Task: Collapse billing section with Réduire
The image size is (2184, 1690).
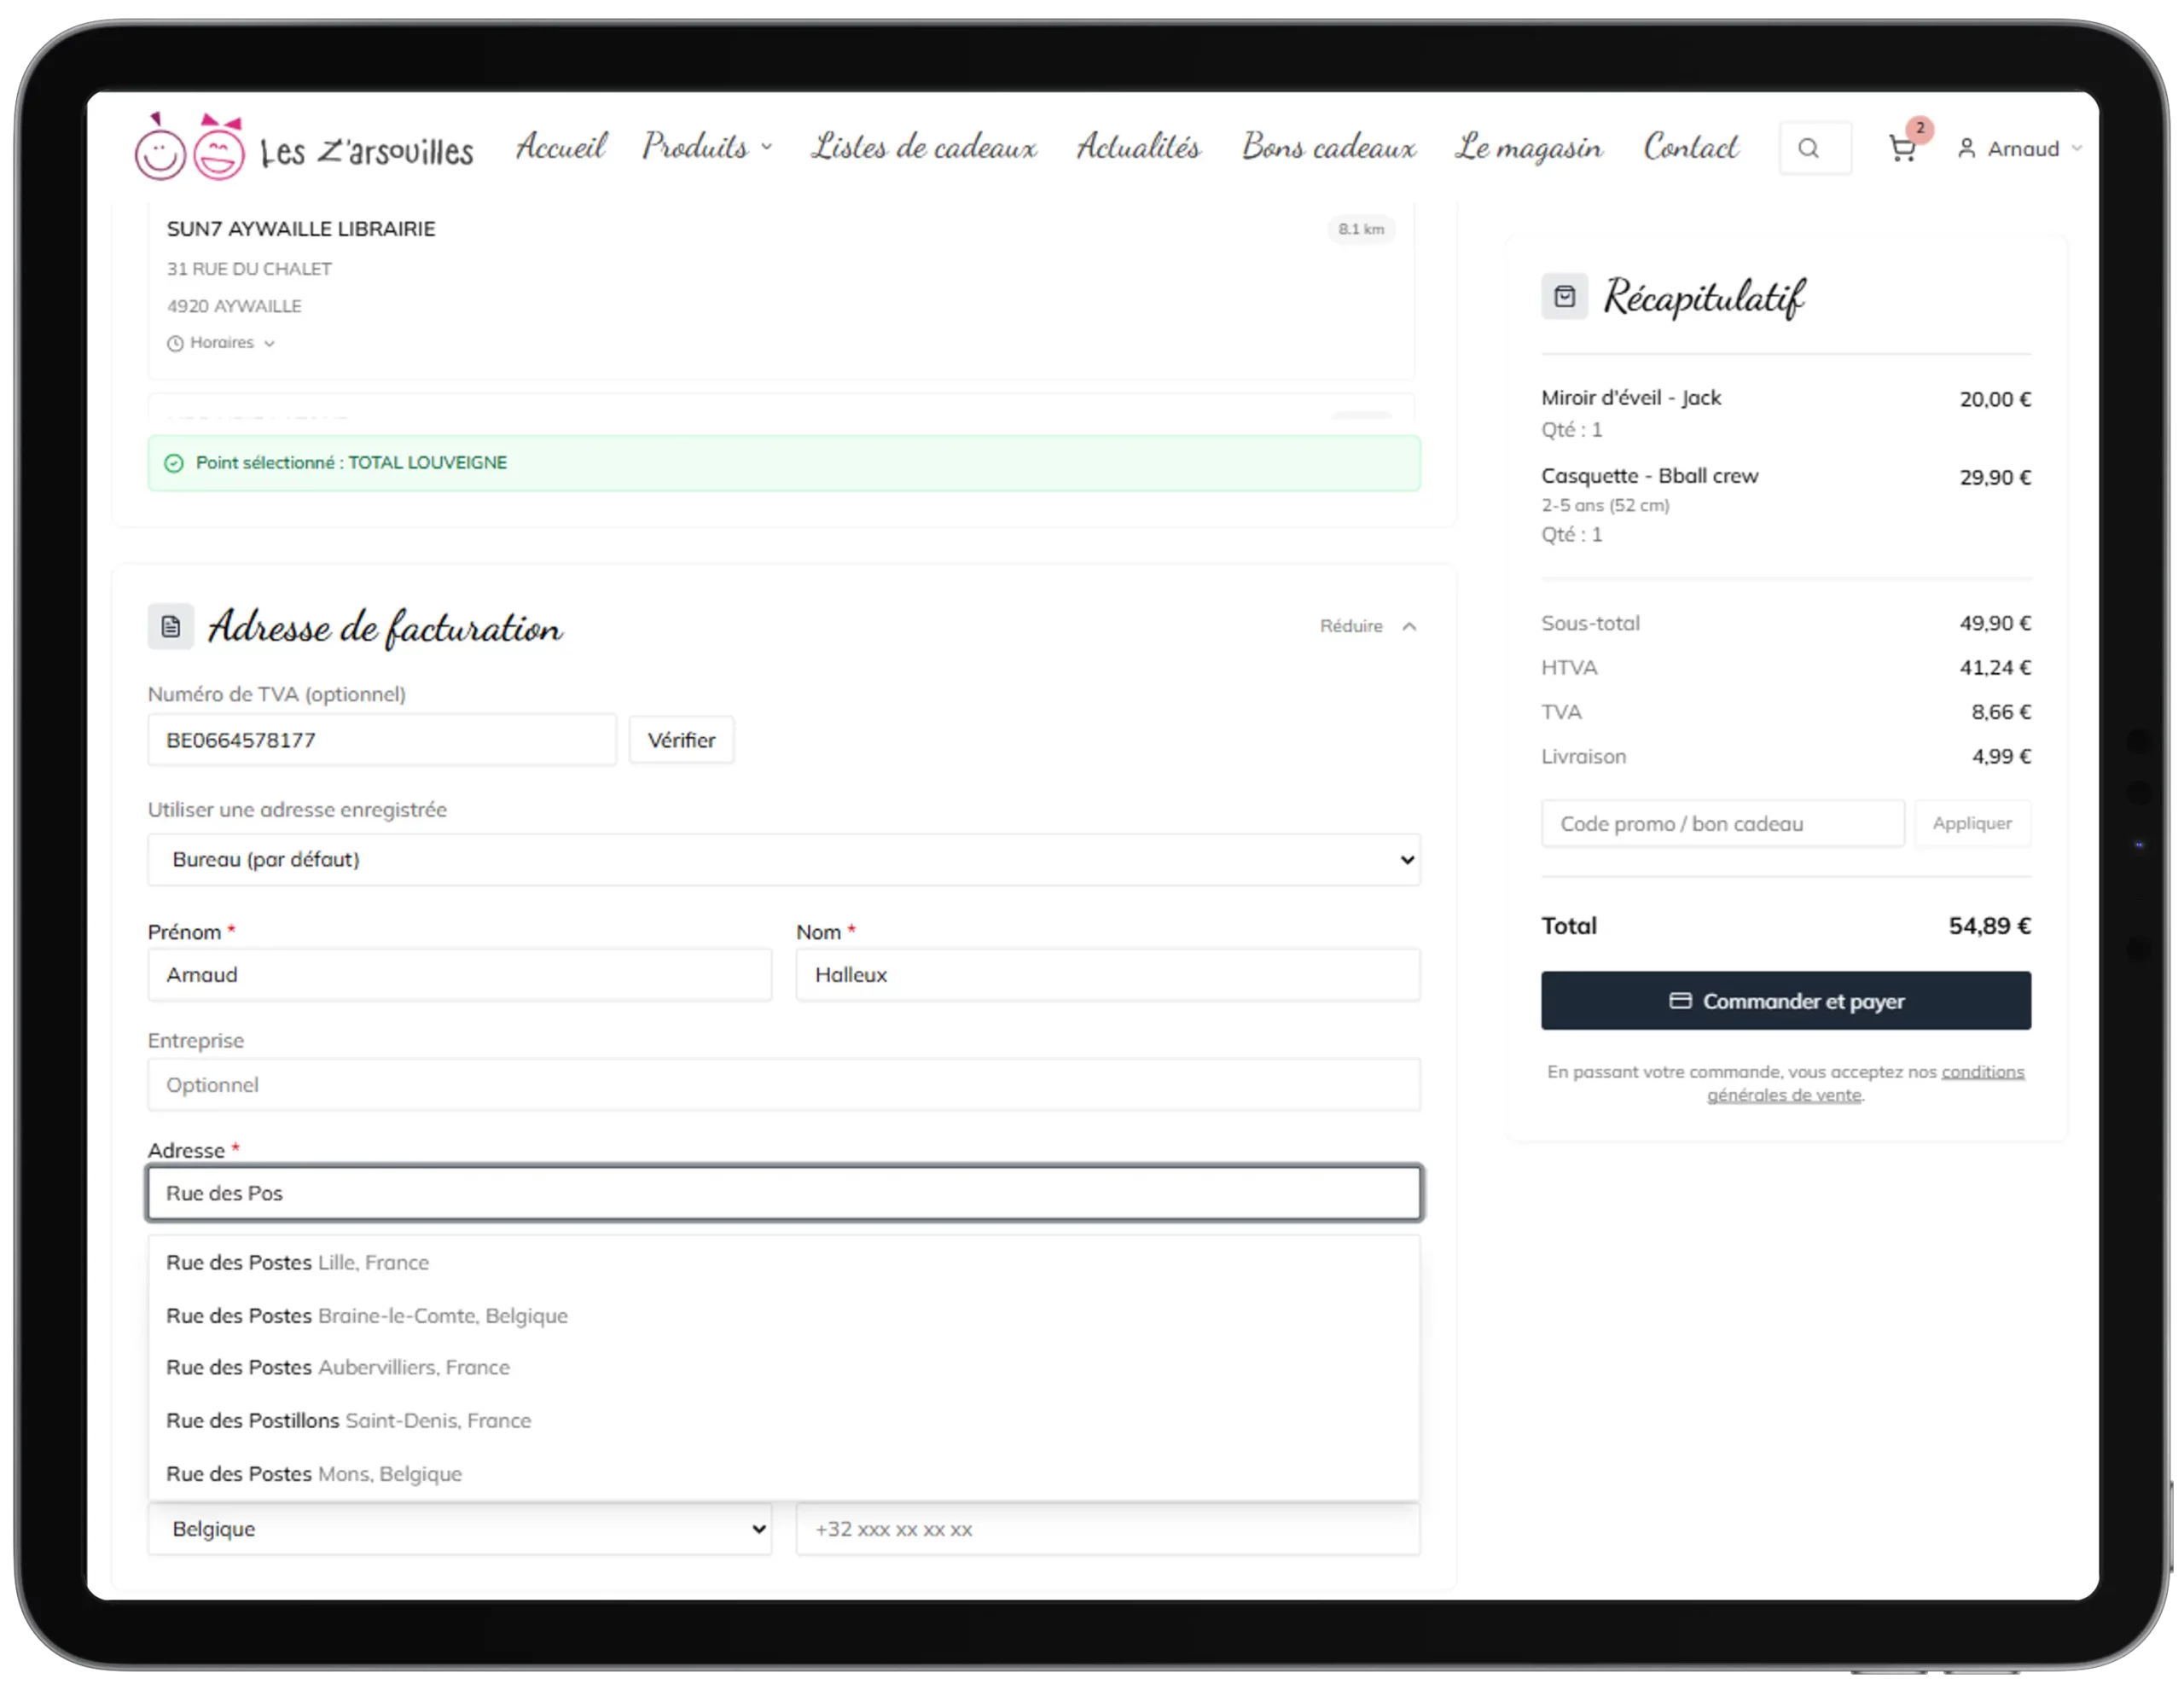Action: 1368,626
